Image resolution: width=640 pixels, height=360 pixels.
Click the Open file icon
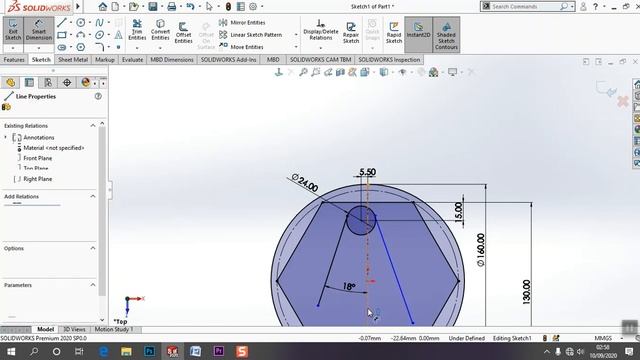(x=133, y=7)
